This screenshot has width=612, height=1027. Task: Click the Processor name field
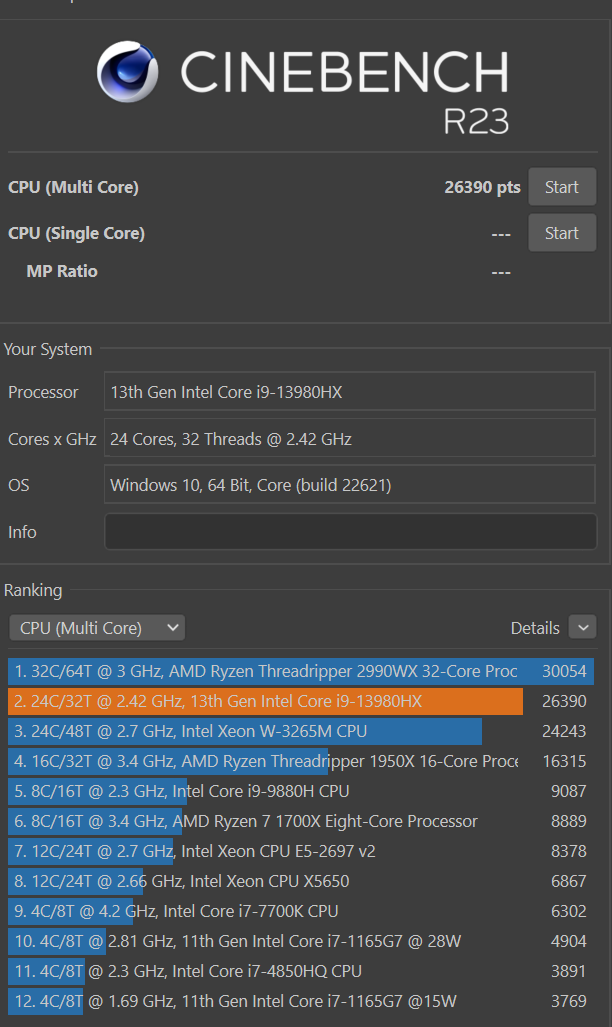point(349,392)
